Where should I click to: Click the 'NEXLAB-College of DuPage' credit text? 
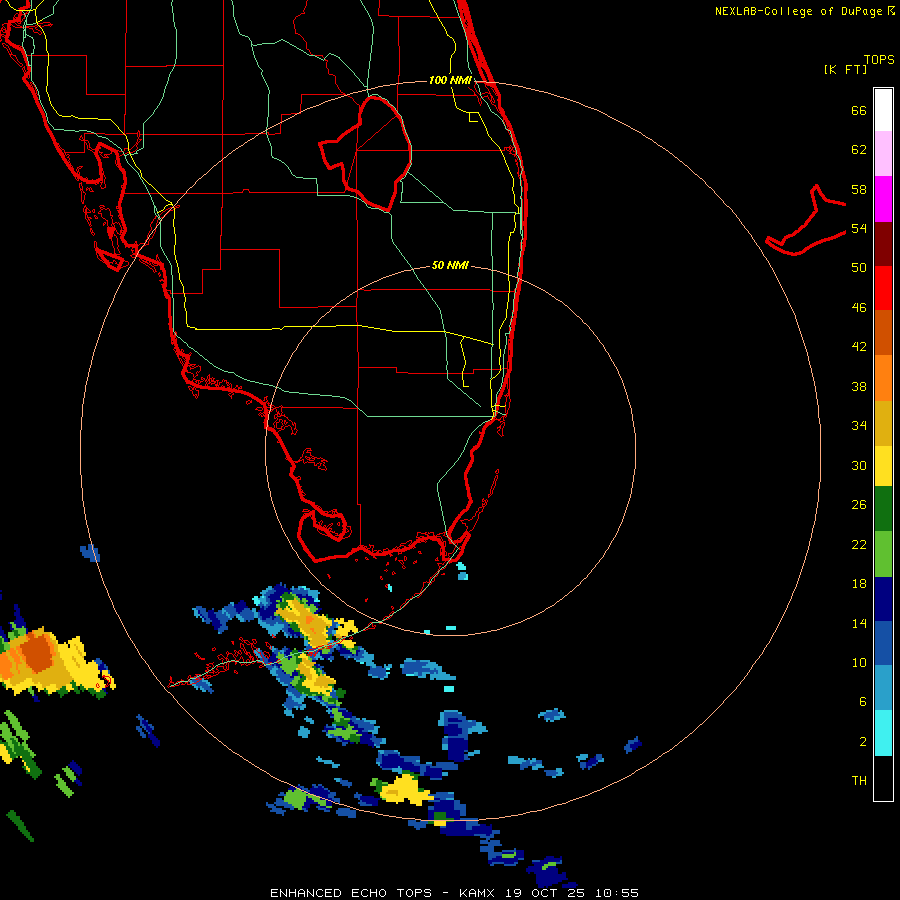click(x=798, y=11)
